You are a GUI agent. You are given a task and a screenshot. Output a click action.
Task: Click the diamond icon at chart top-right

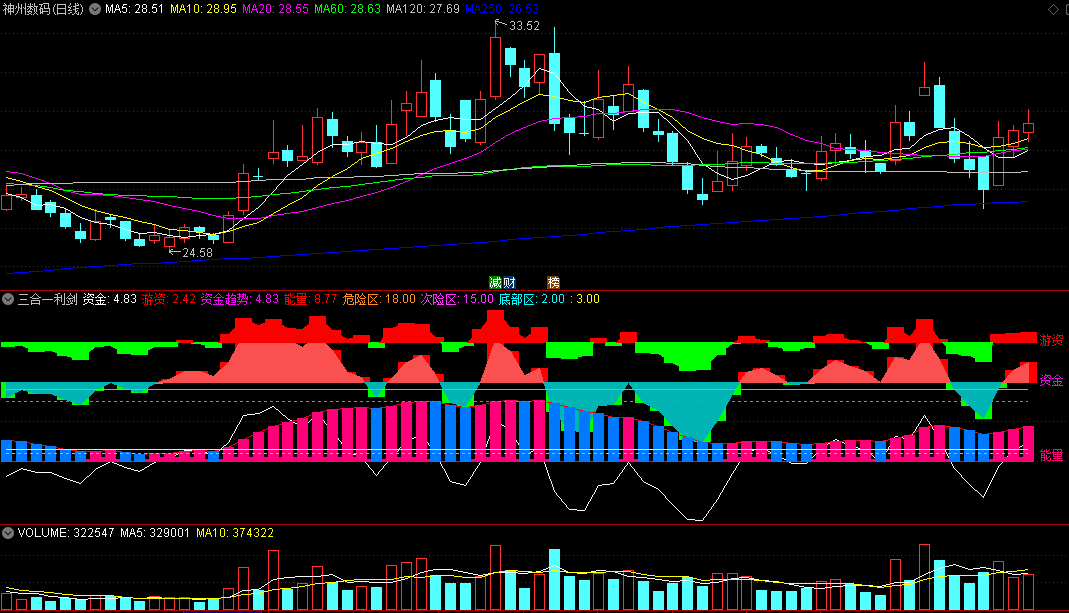(x=1053, y=9)
